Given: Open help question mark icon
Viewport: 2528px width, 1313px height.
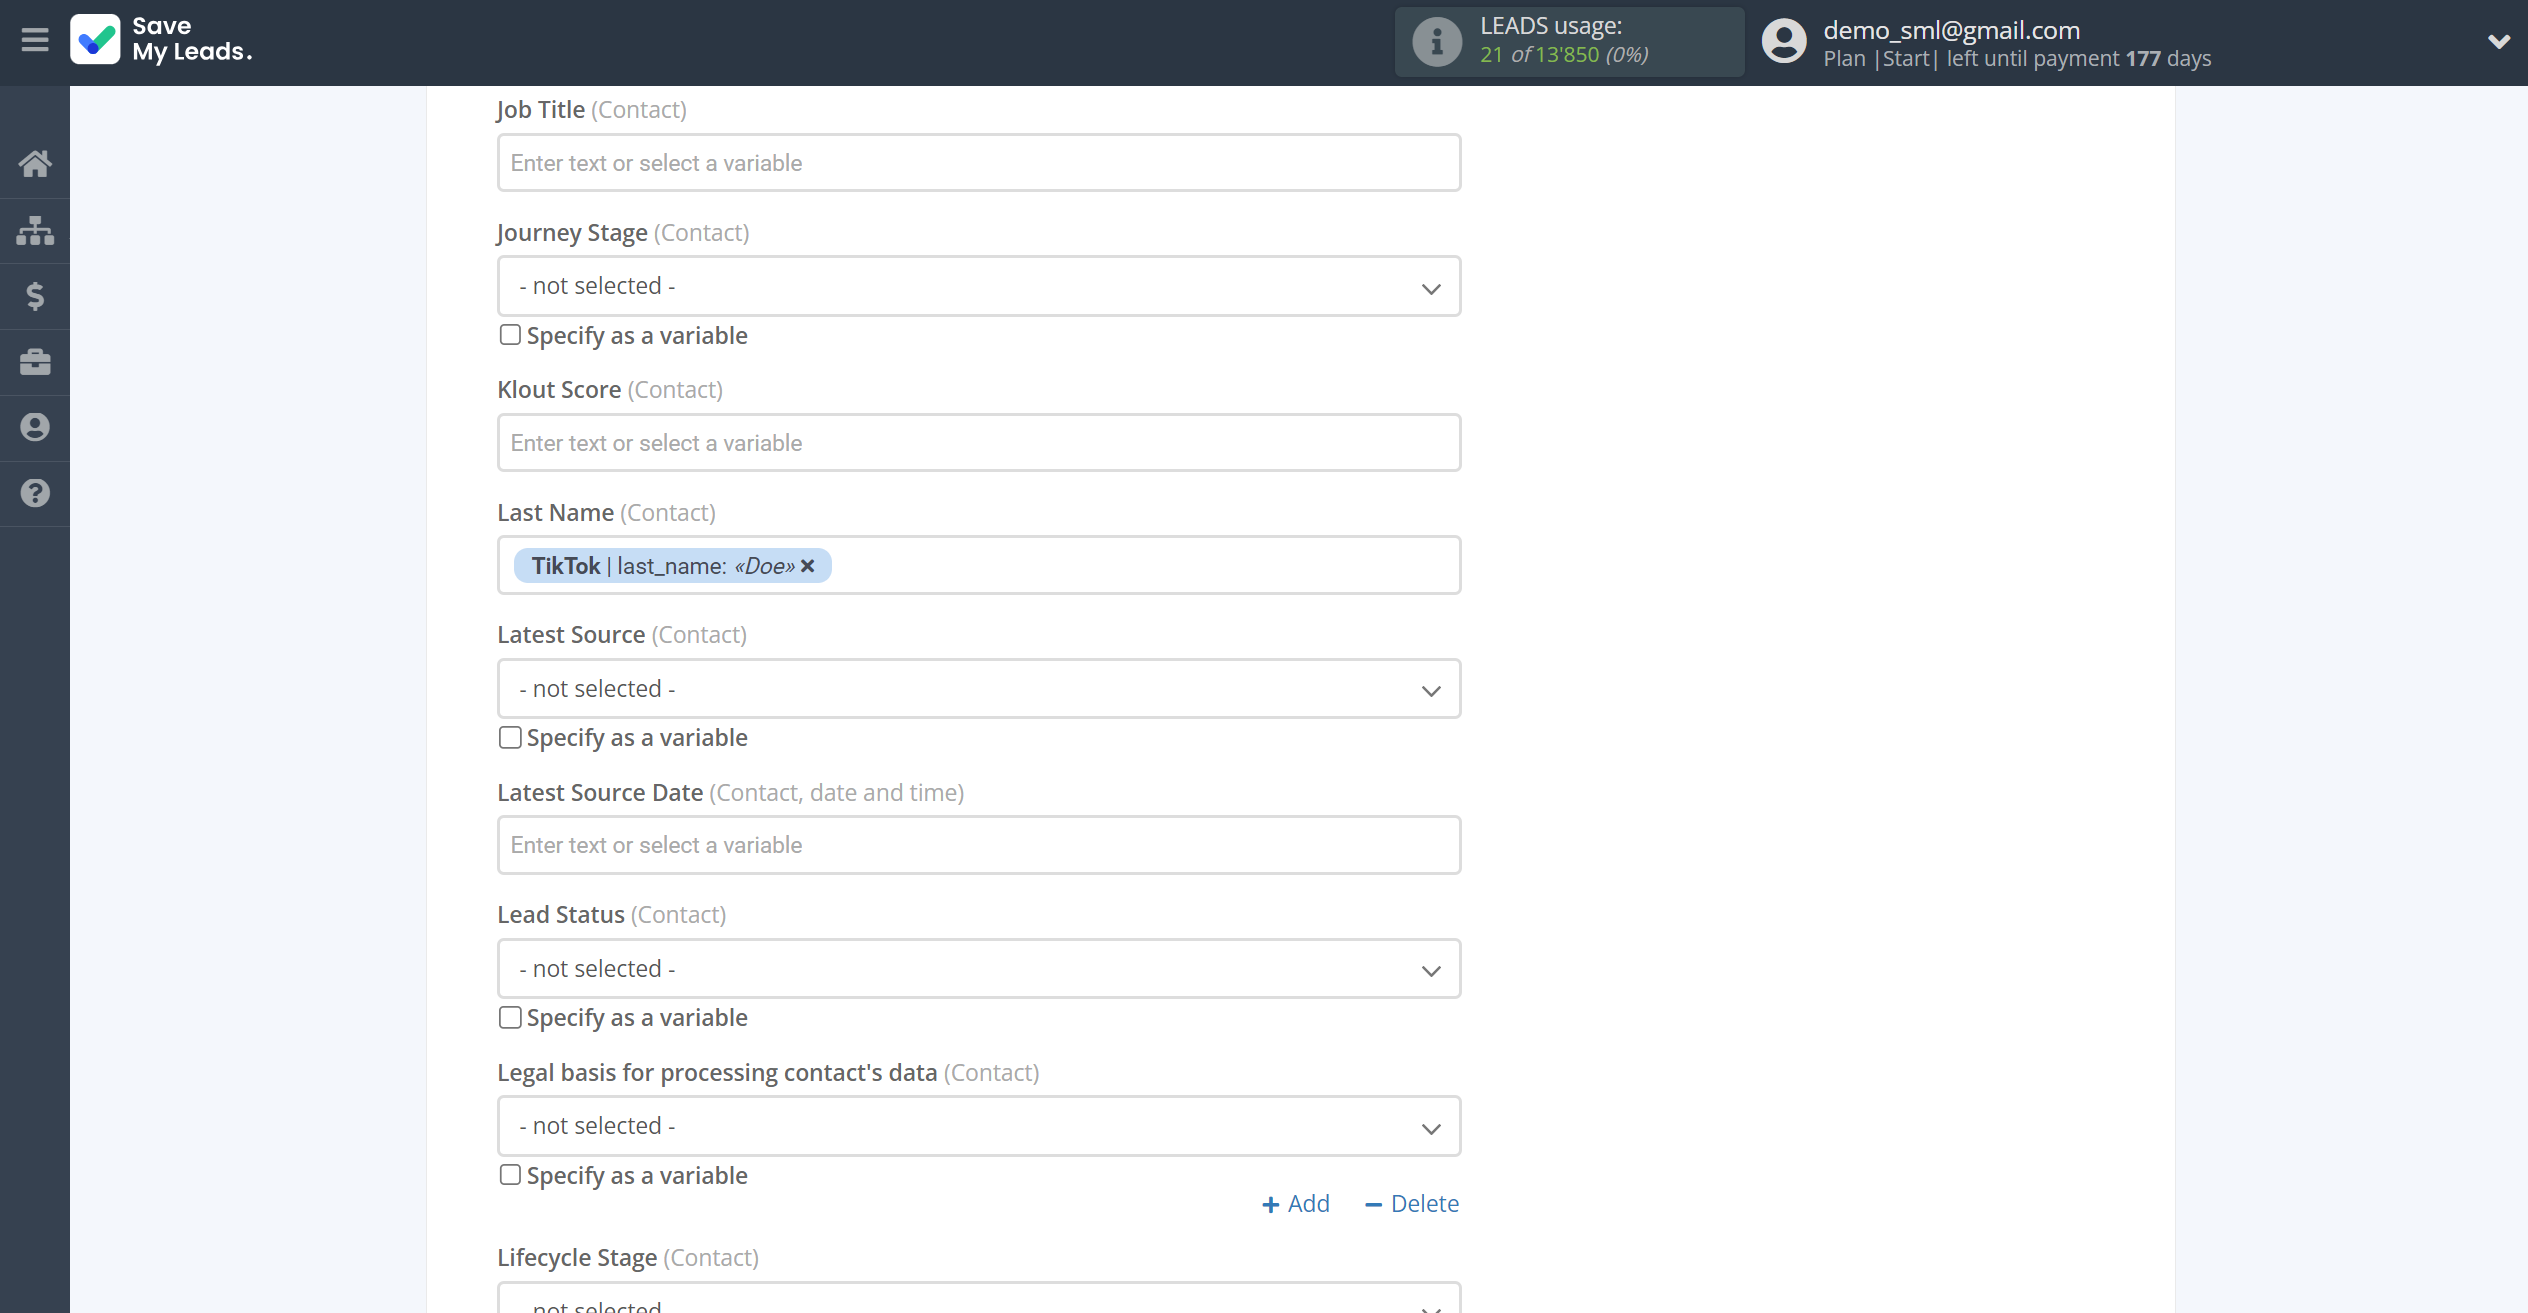Looking at the screenshot, I should point(35,493).
